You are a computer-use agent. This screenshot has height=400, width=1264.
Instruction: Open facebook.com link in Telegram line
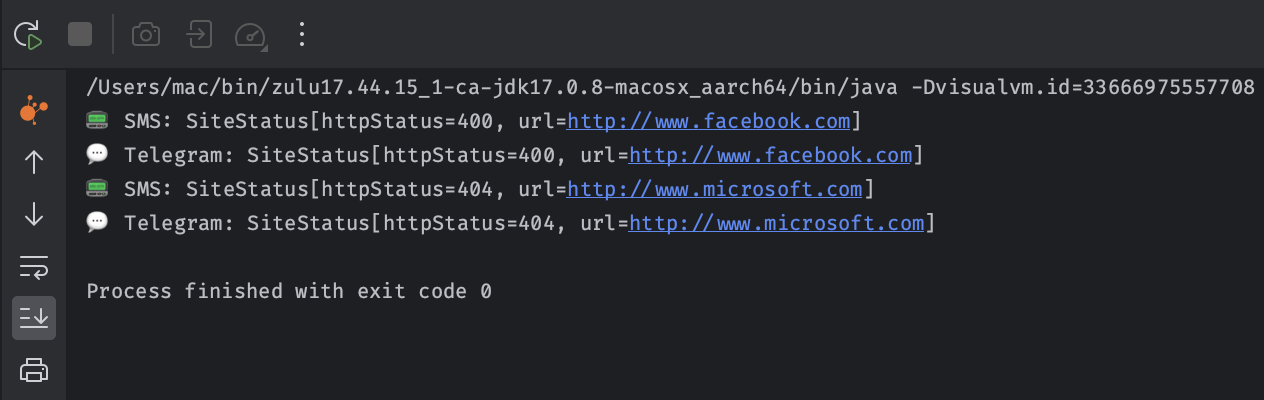(x=771, y=156)
